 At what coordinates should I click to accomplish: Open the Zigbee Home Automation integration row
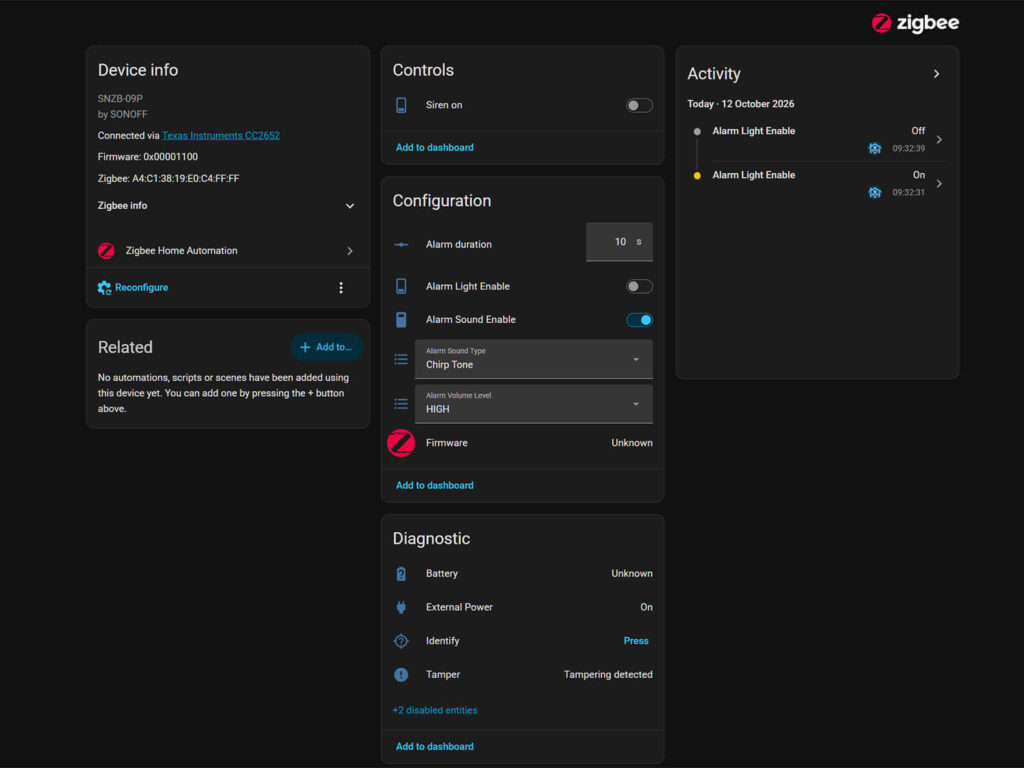coord(226,251)
